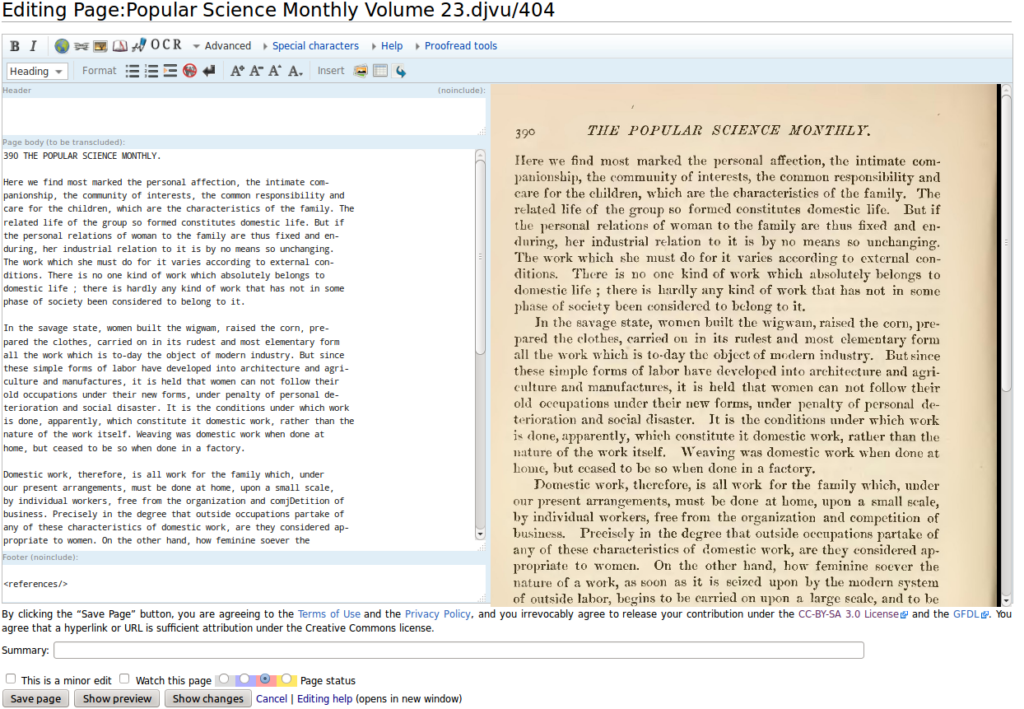Expand the Help section
The height and width of the screenshot is (709, 1024).
coord(387,46)
